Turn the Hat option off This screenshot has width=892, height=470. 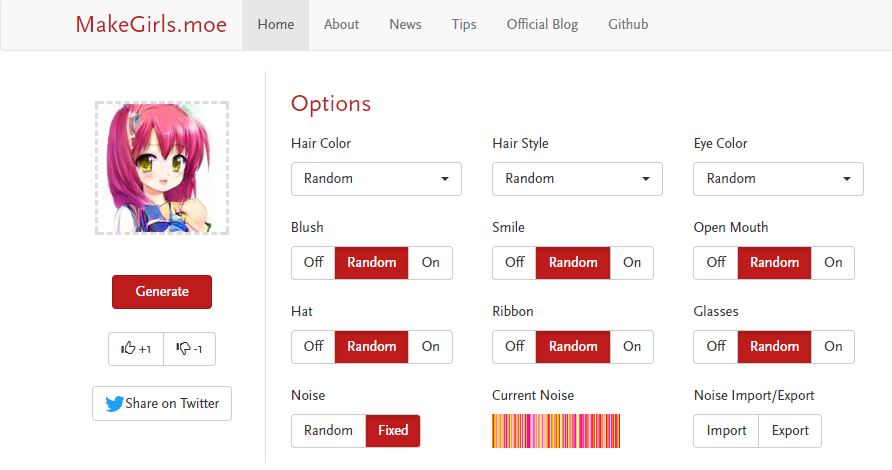click(313, 347)
